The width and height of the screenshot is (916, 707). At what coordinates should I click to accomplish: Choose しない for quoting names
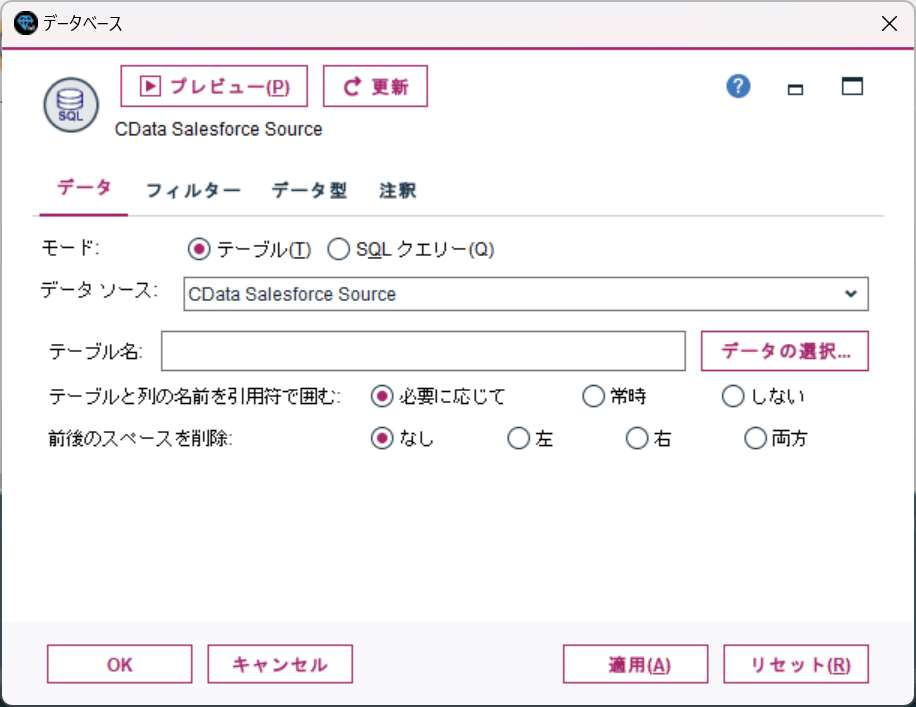[x=733, y=396]
